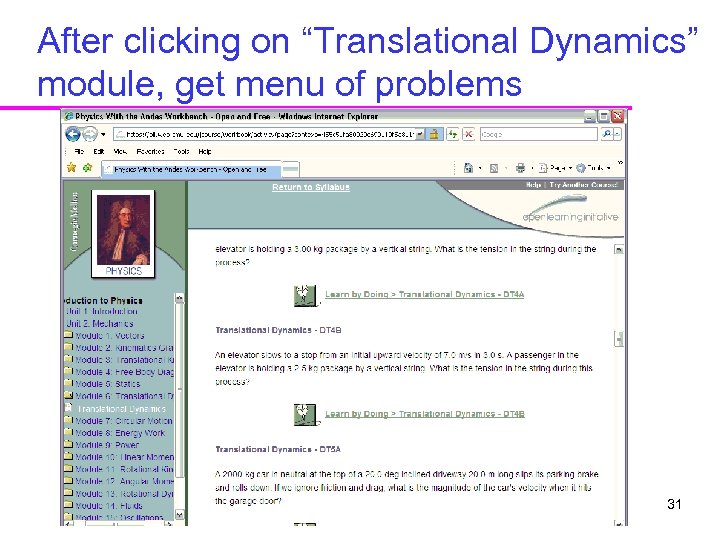
Task: Open the File menu
Action: tap(79, 152)
